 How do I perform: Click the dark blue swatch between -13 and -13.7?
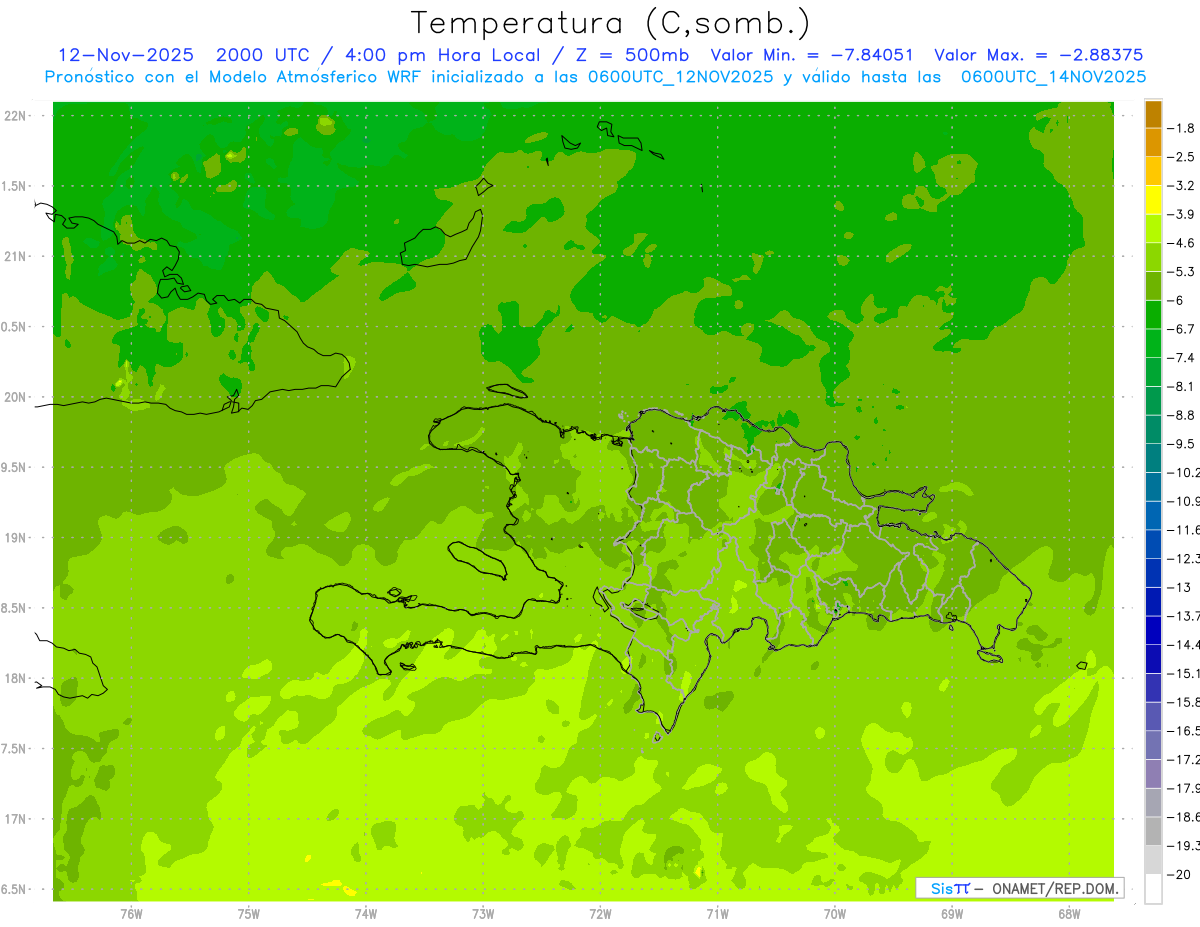1153,601
